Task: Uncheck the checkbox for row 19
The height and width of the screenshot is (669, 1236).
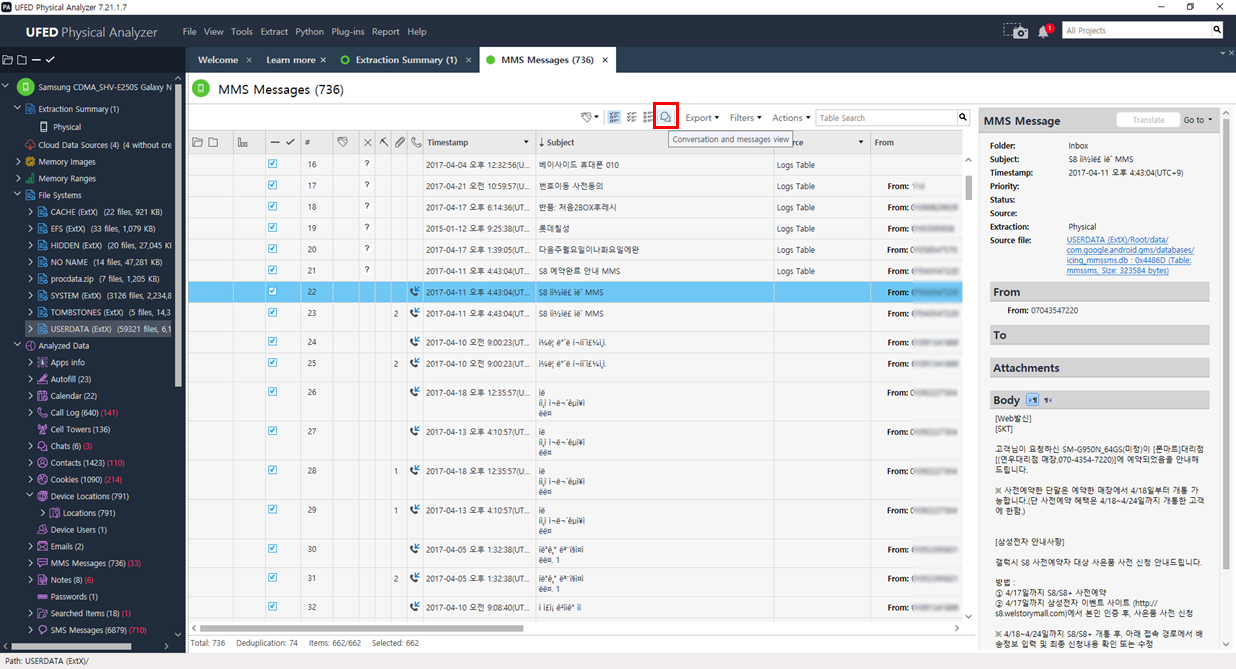Action: [x=272, y=228]
